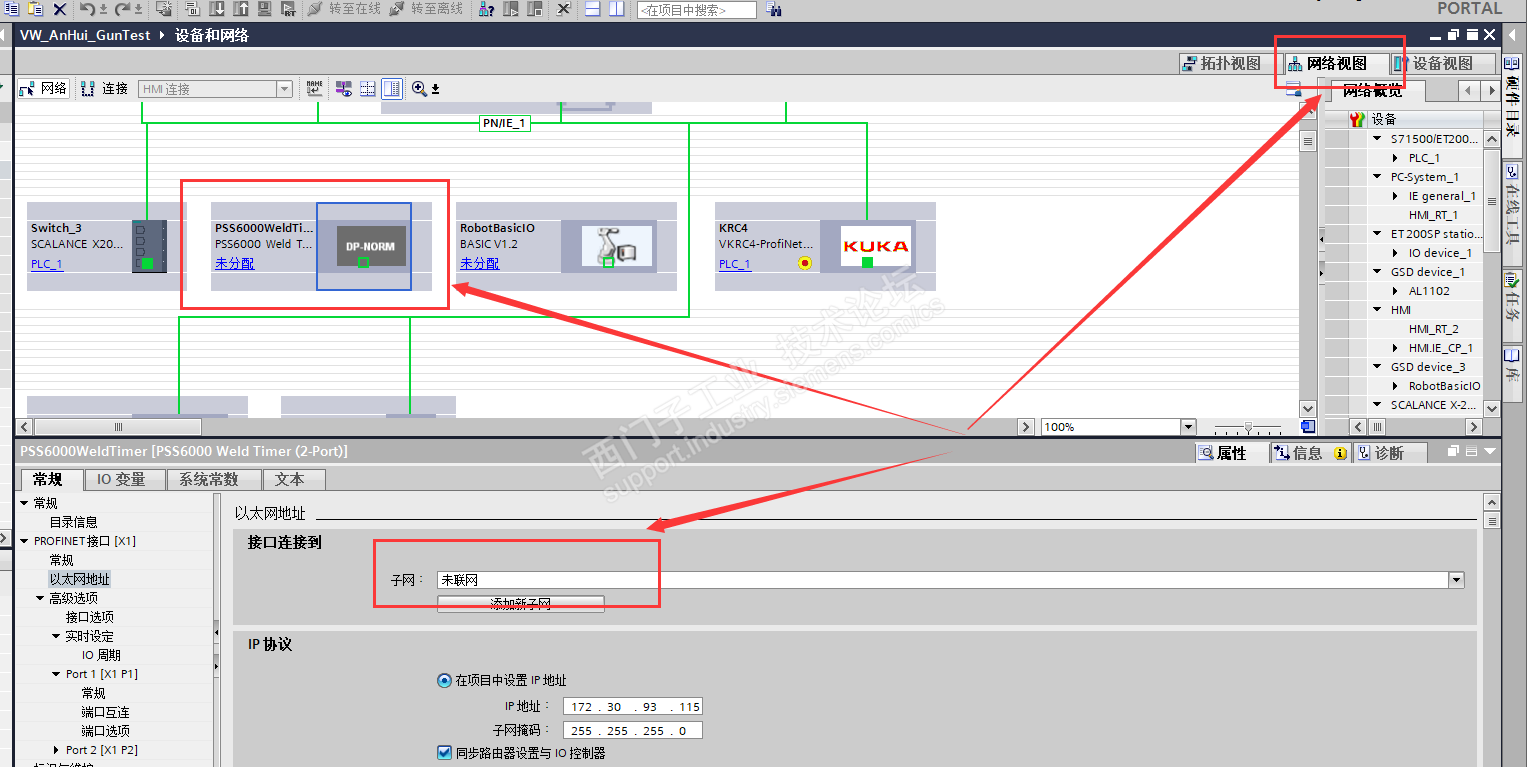Select the Switch_3 SCALANCE device icon
Screen dimensions: 1527x767
[150, 247]
